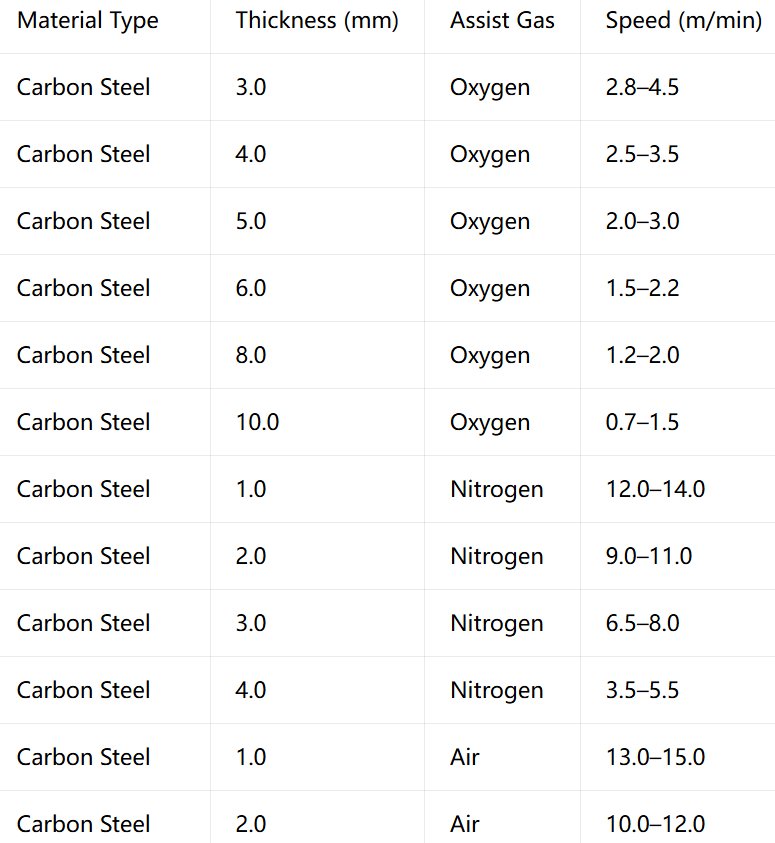This screenshot has width=775, height=843.
Task: Select Nitrogen in the 12.0–14.0 speed row
Action: pos(497,490)
